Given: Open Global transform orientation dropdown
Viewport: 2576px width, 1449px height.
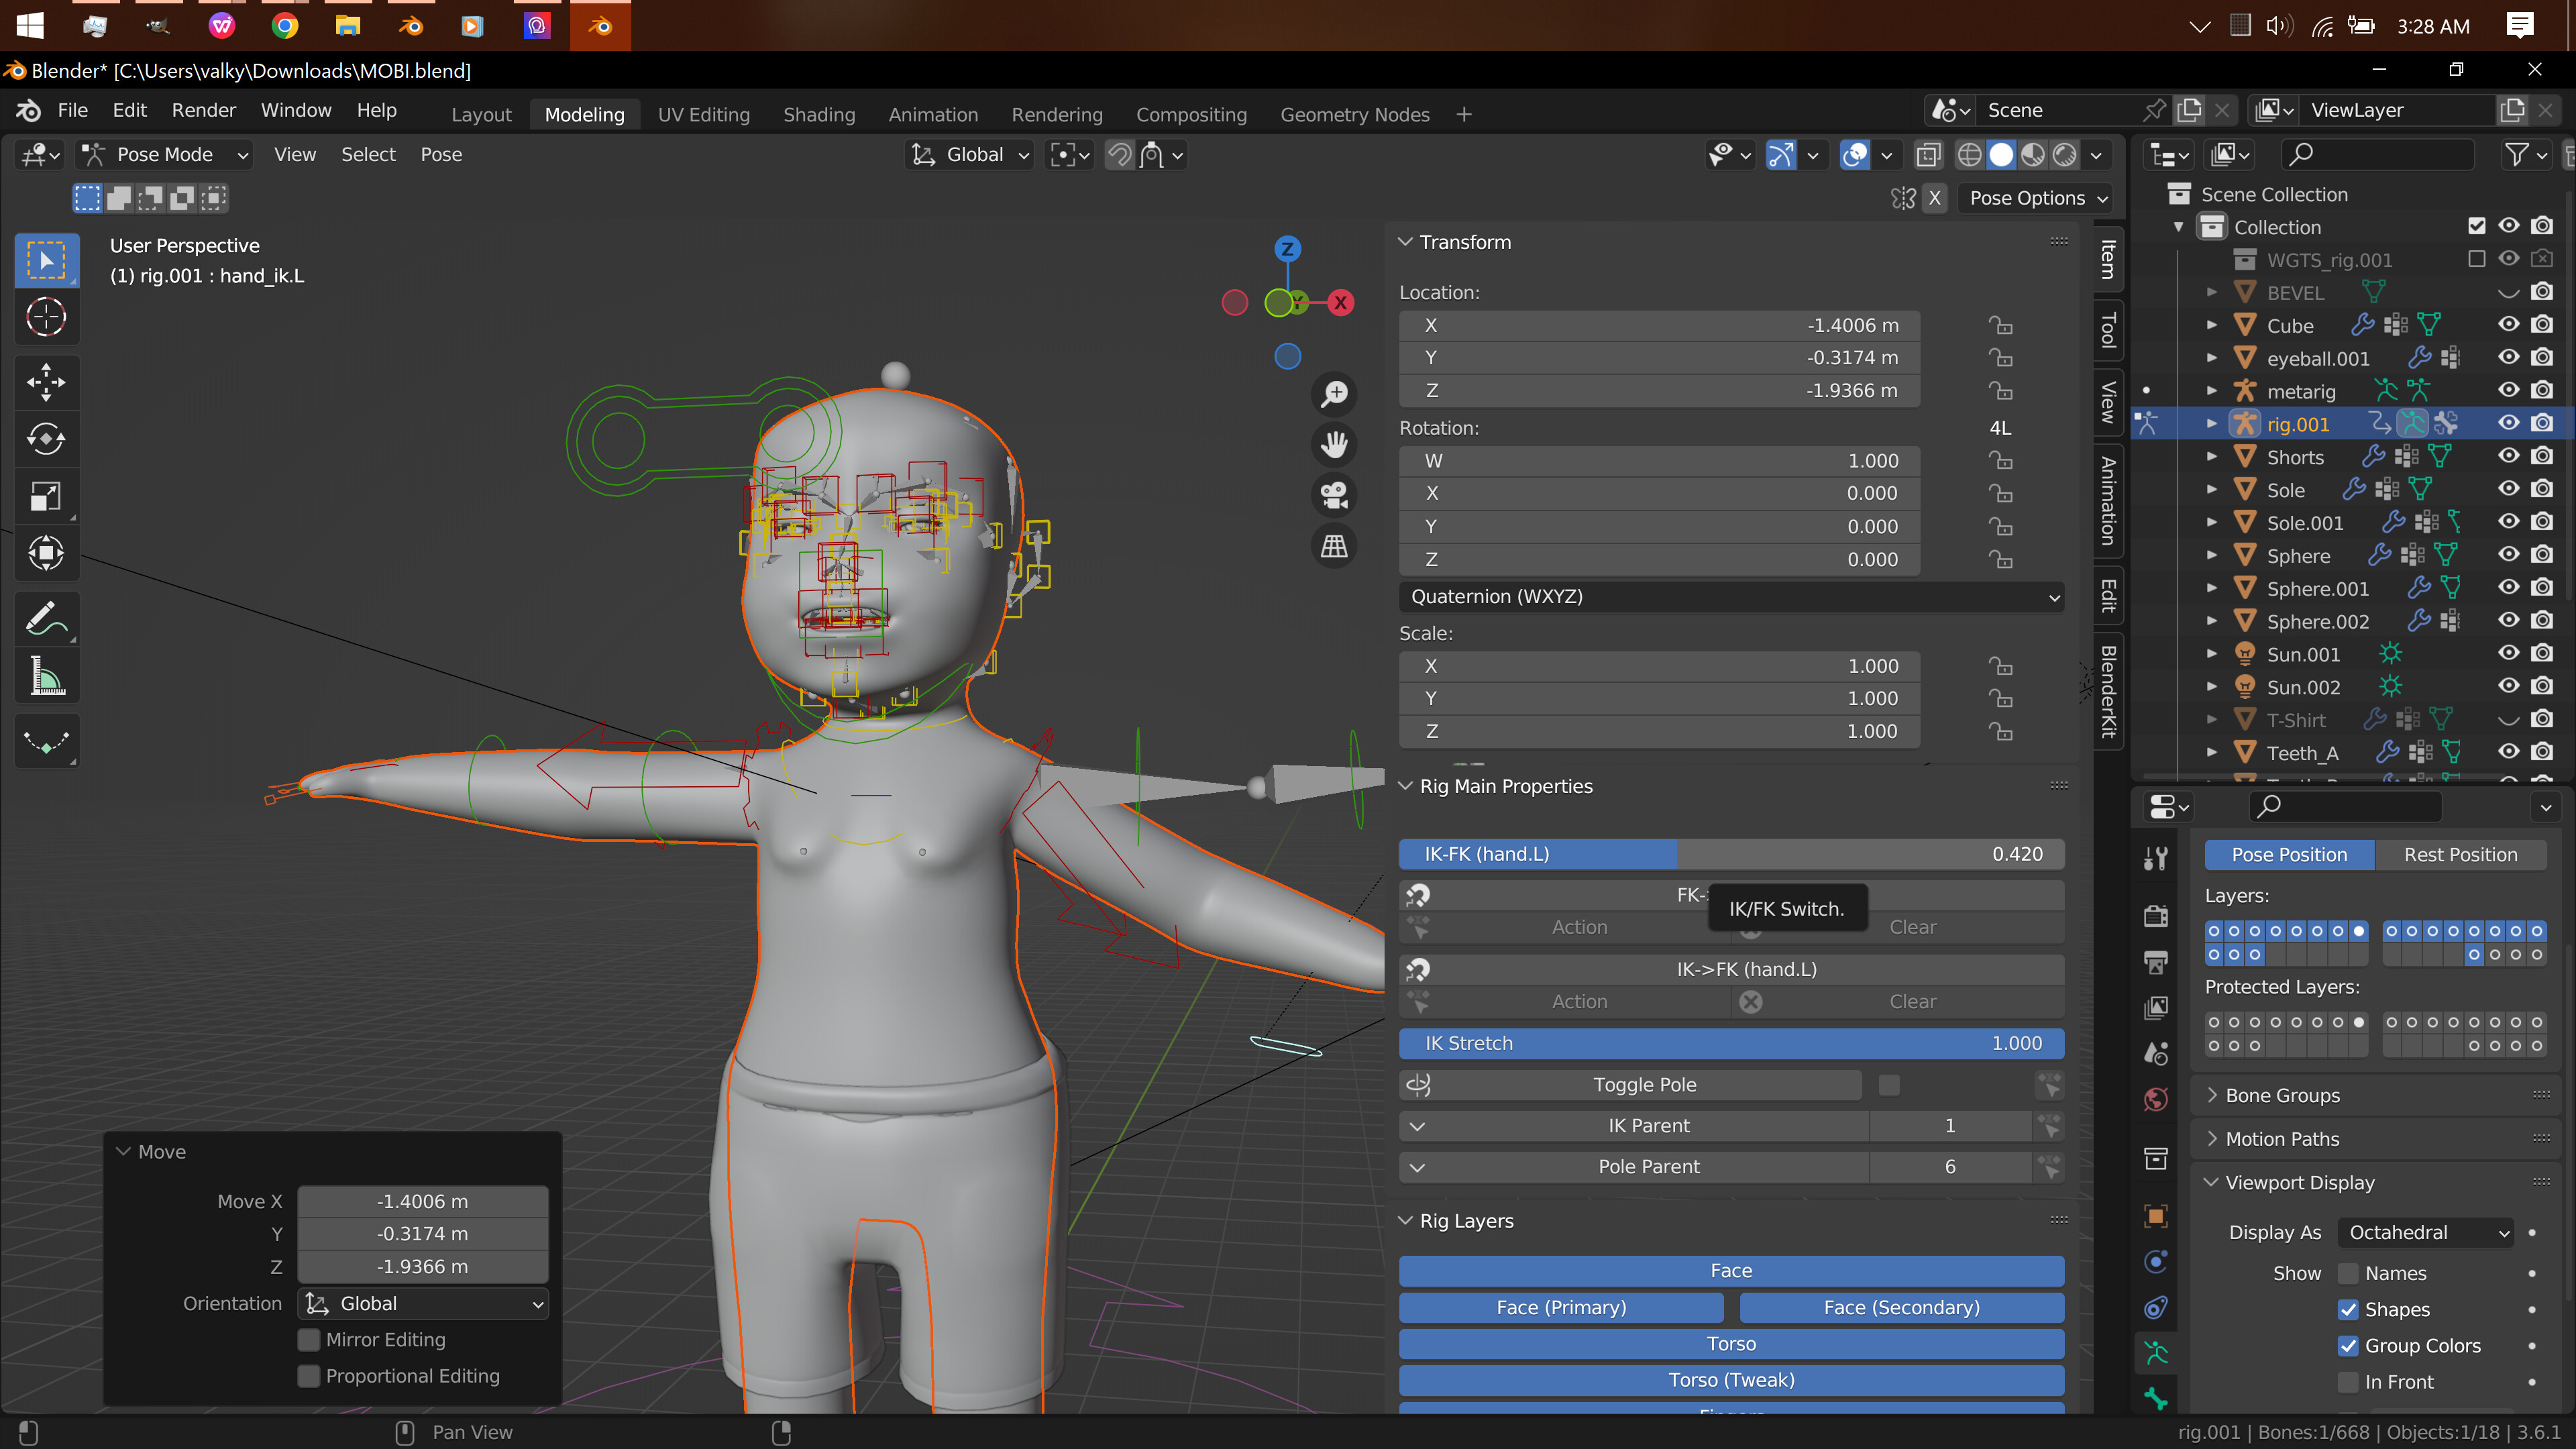Looking at the screenshot, I should click(x=970, y=154).
